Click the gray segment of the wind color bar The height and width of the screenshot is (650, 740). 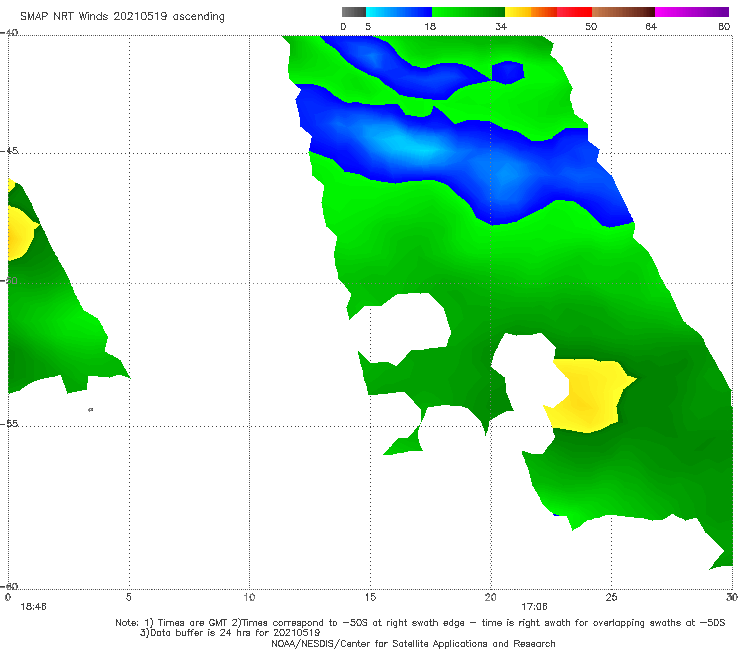click(x=353, y=12)
